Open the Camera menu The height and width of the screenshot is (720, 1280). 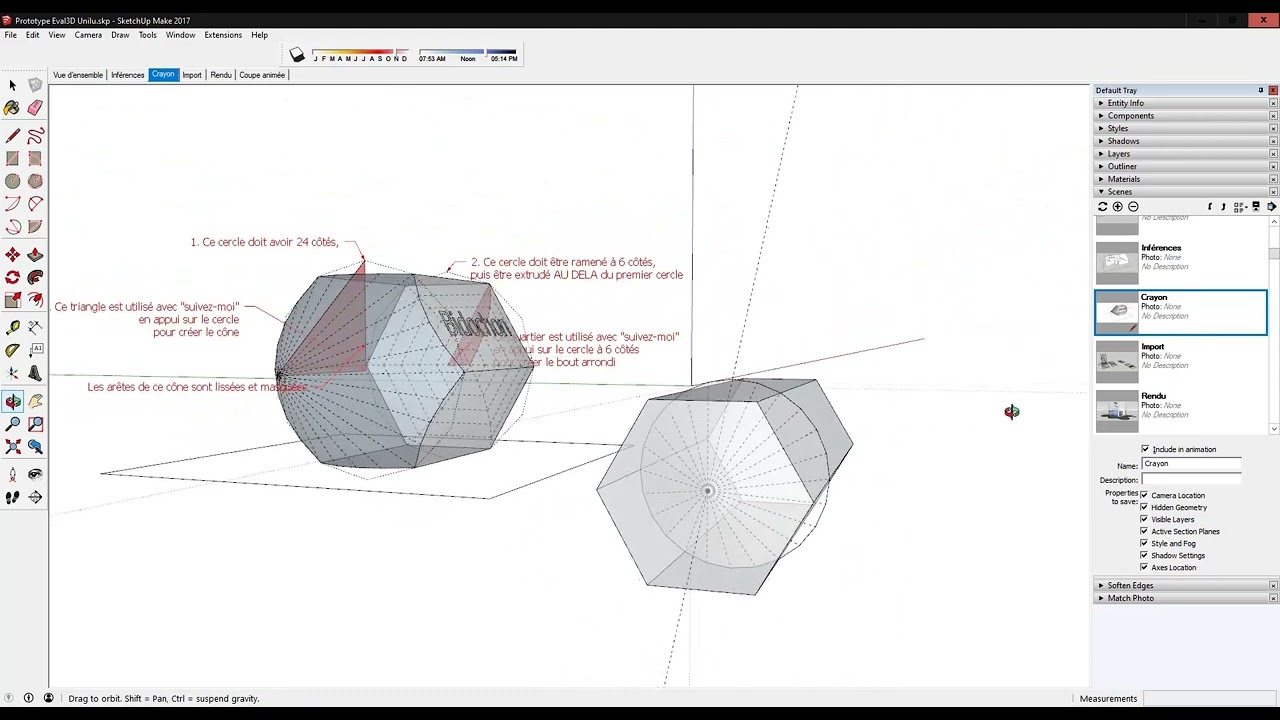point(88,35)
